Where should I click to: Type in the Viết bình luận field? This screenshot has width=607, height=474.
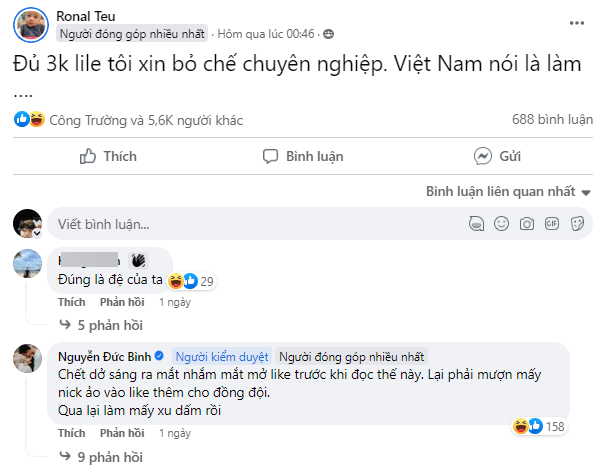pos(250,224)
